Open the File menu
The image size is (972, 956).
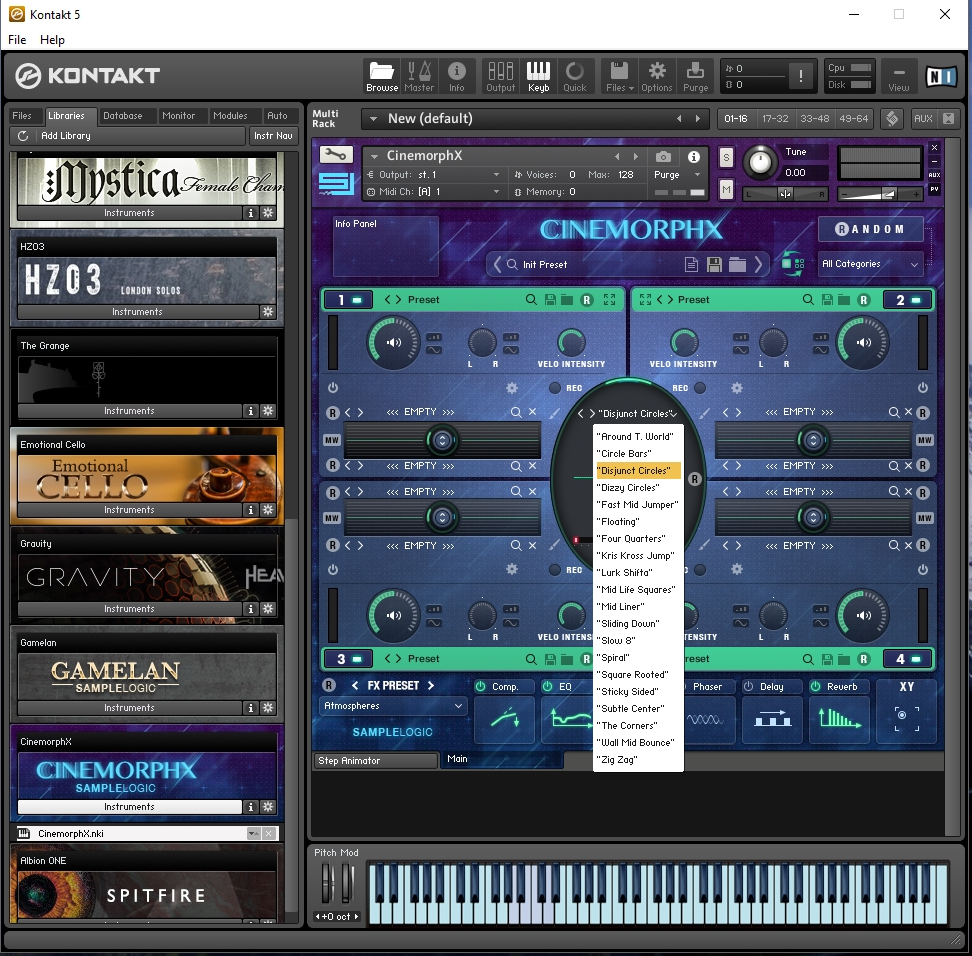pyautogui.click(x=17, y=40)
